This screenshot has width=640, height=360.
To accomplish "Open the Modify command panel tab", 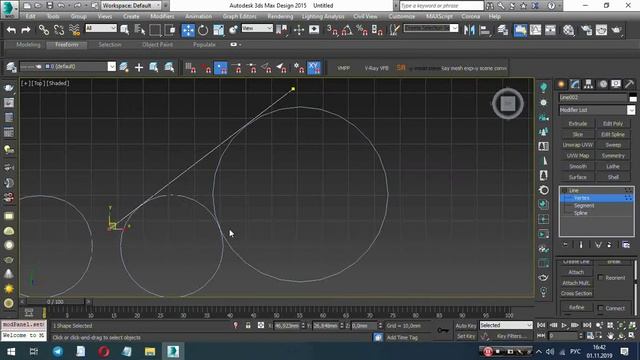I will [575, 84].
